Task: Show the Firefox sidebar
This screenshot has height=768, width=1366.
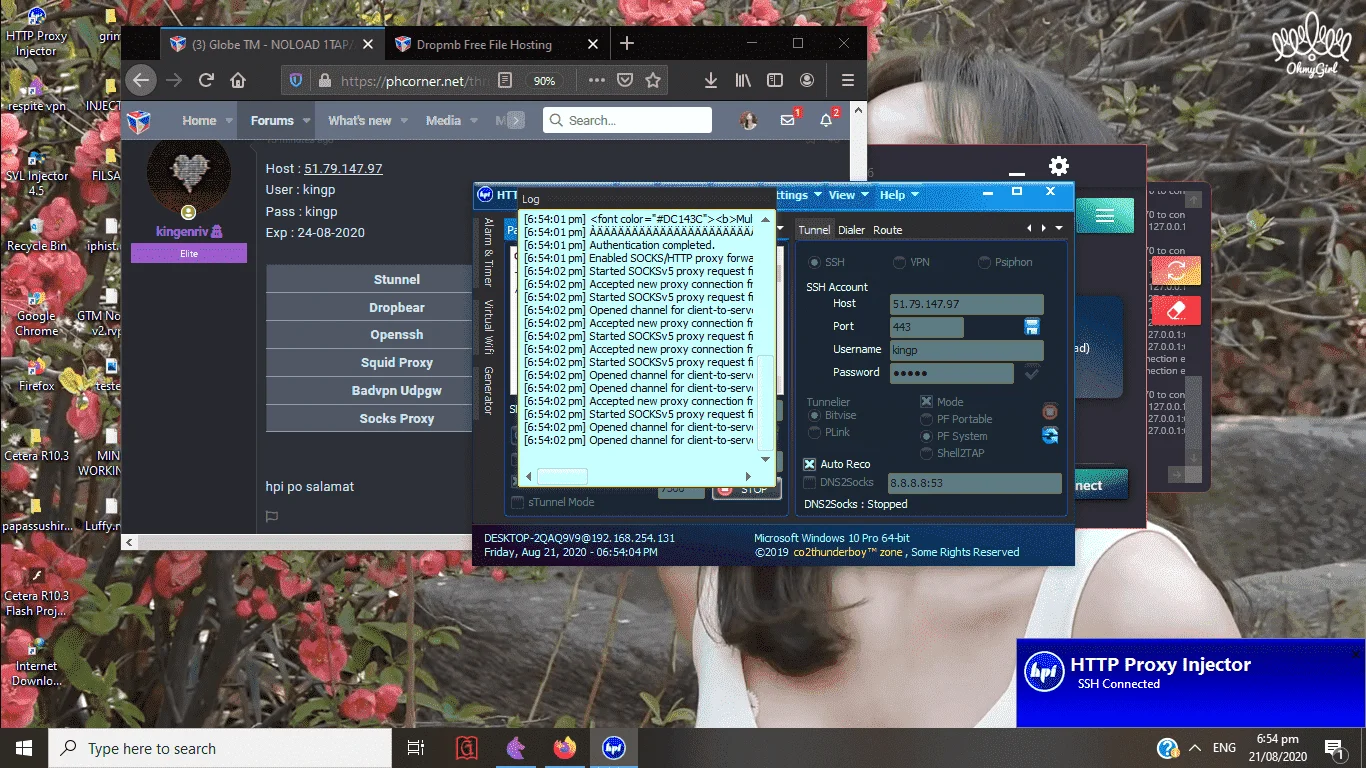Action: pos(775,81)
